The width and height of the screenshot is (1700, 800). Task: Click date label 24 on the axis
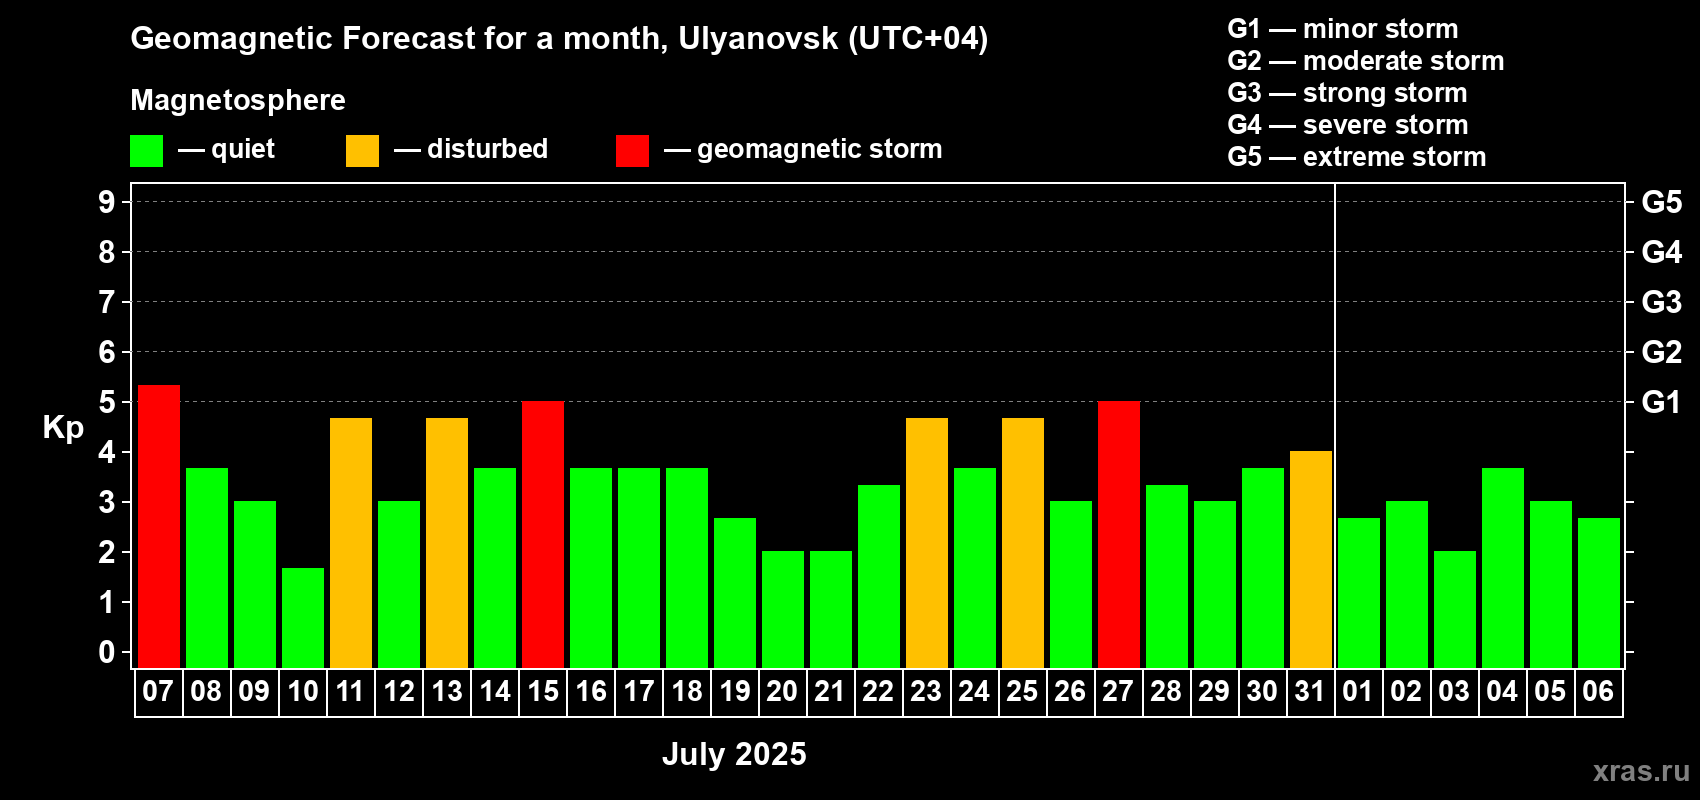(974, 691)
